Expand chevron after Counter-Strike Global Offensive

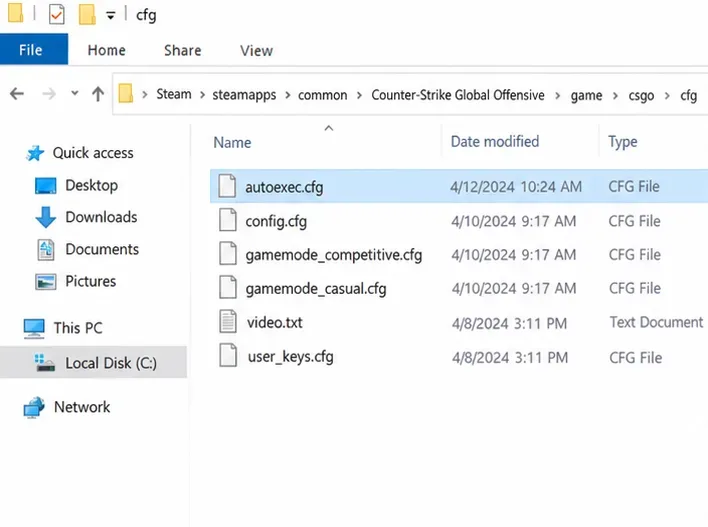tap(558, 95)
